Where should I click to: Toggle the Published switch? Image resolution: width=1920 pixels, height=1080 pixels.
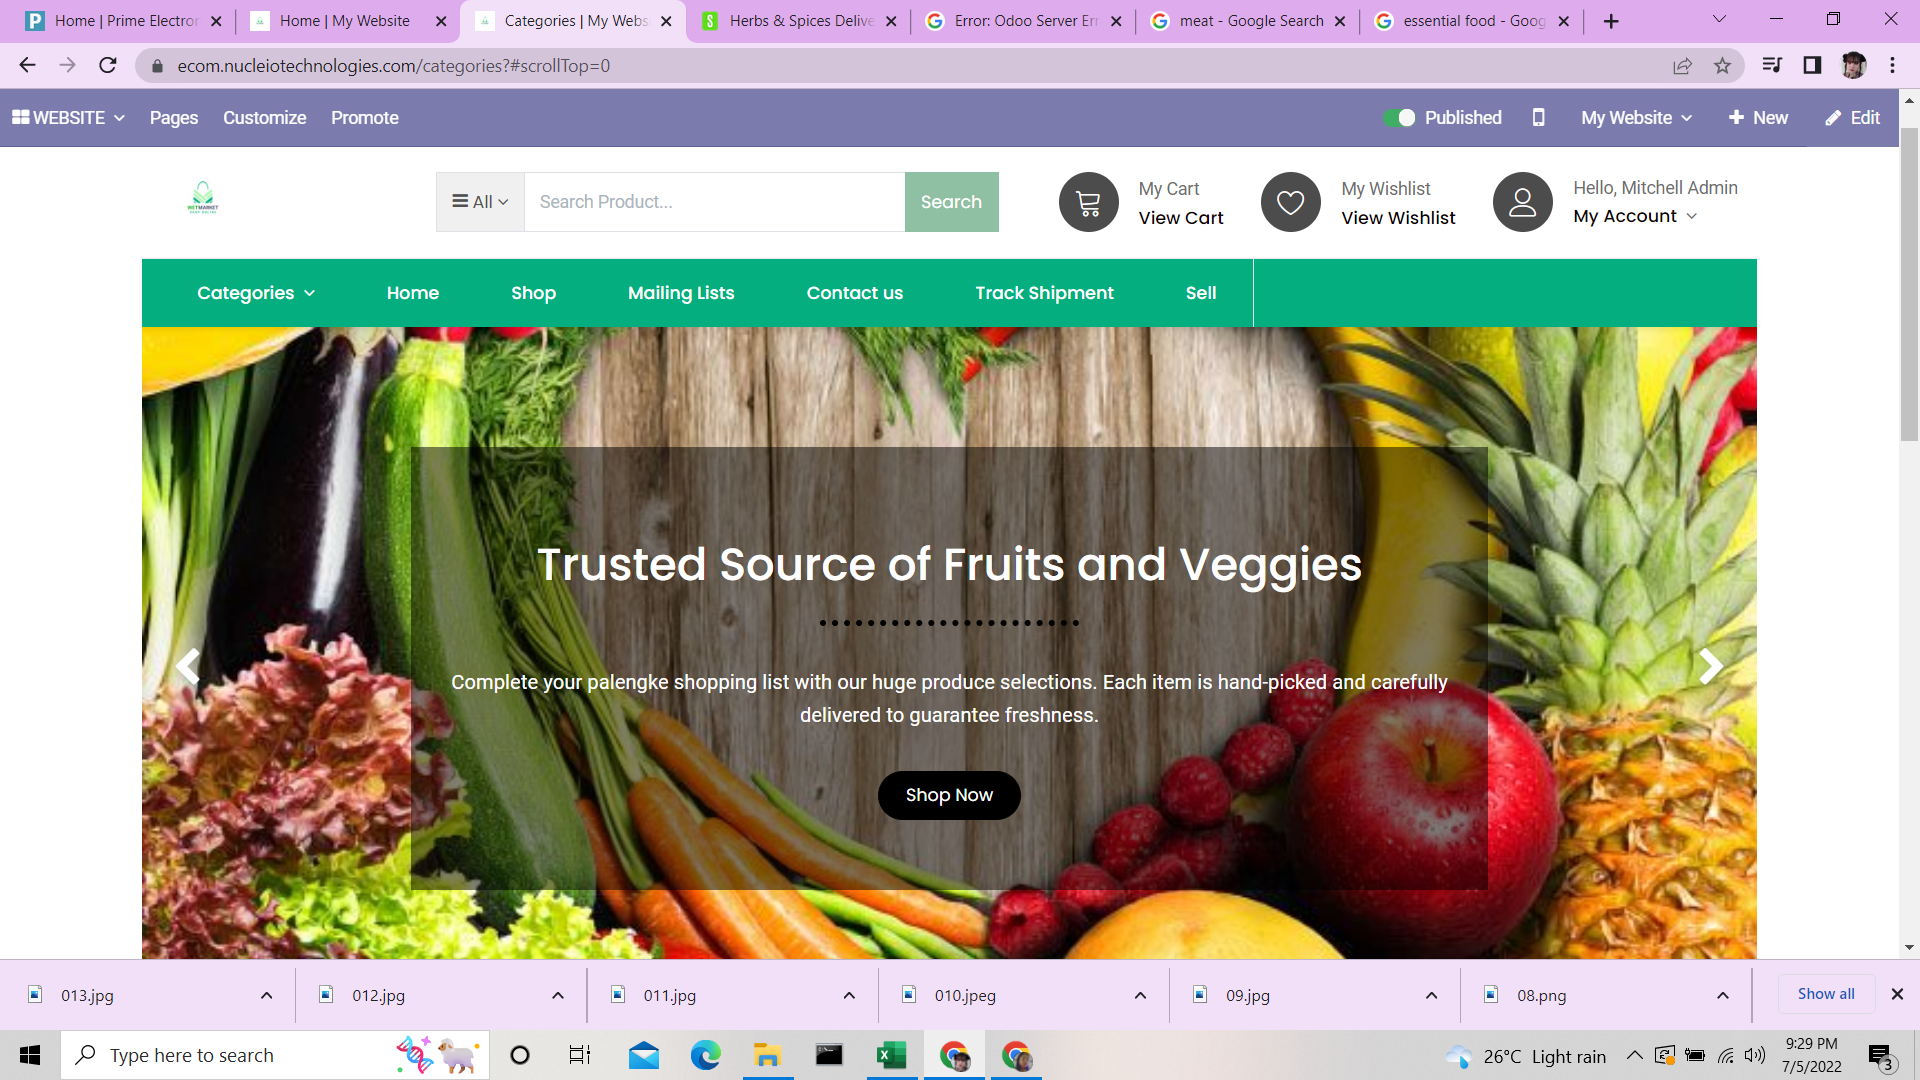[1399, 118]
